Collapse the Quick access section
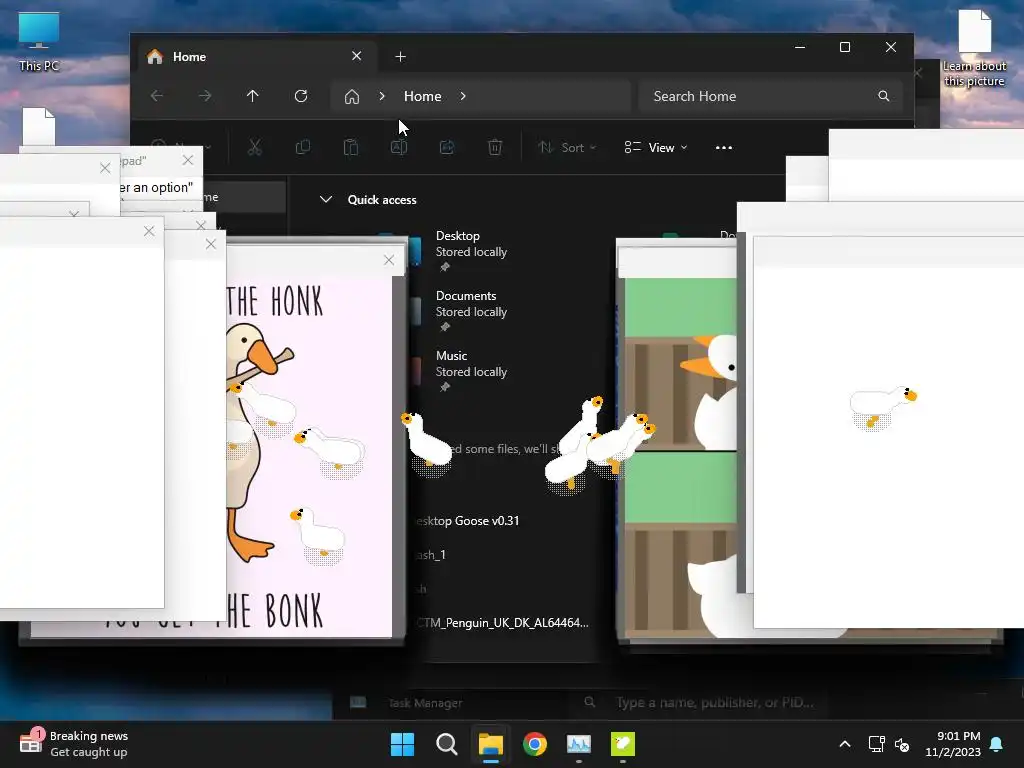 coord(326,199)
